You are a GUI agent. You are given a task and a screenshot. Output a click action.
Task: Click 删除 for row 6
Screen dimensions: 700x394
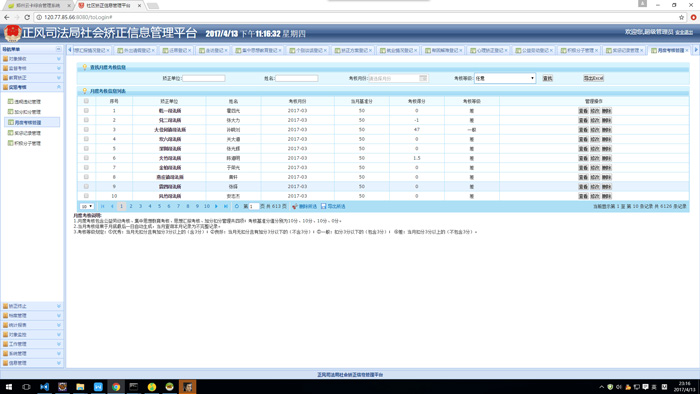click(606, 158)
